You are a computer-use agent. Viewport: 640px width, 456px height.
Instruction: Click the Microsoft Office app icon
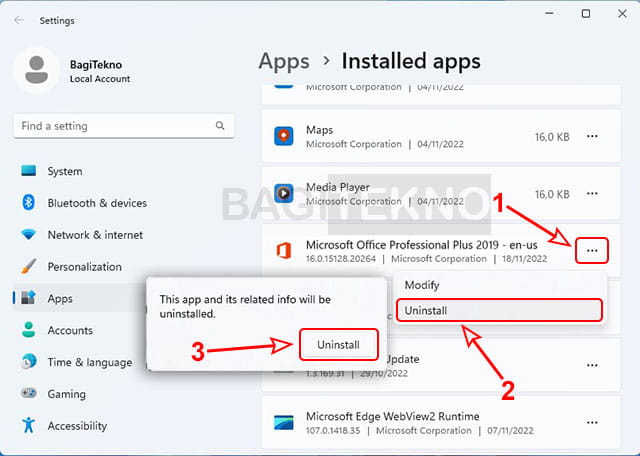coord(284,251)
